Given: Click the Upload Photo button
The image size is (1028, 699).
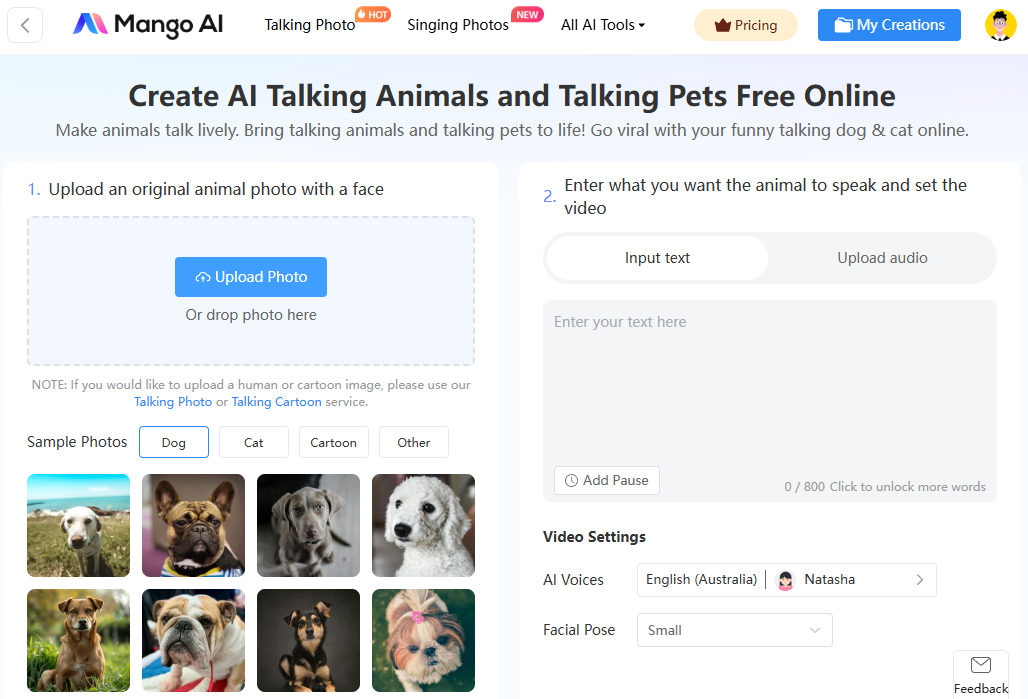Looking at the screenshot, I should pyautogui.click(x=250, y=277).
